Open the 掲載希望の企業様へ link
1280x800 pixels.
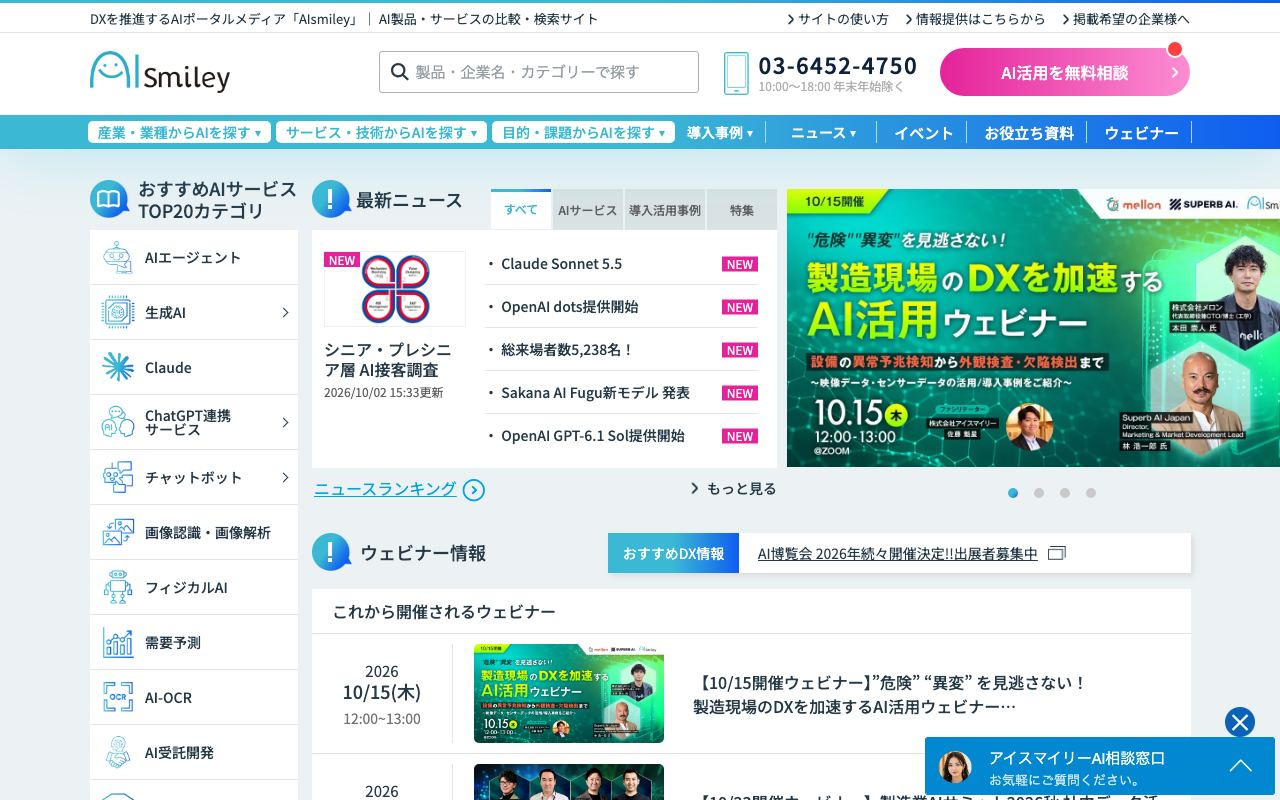1126,19
